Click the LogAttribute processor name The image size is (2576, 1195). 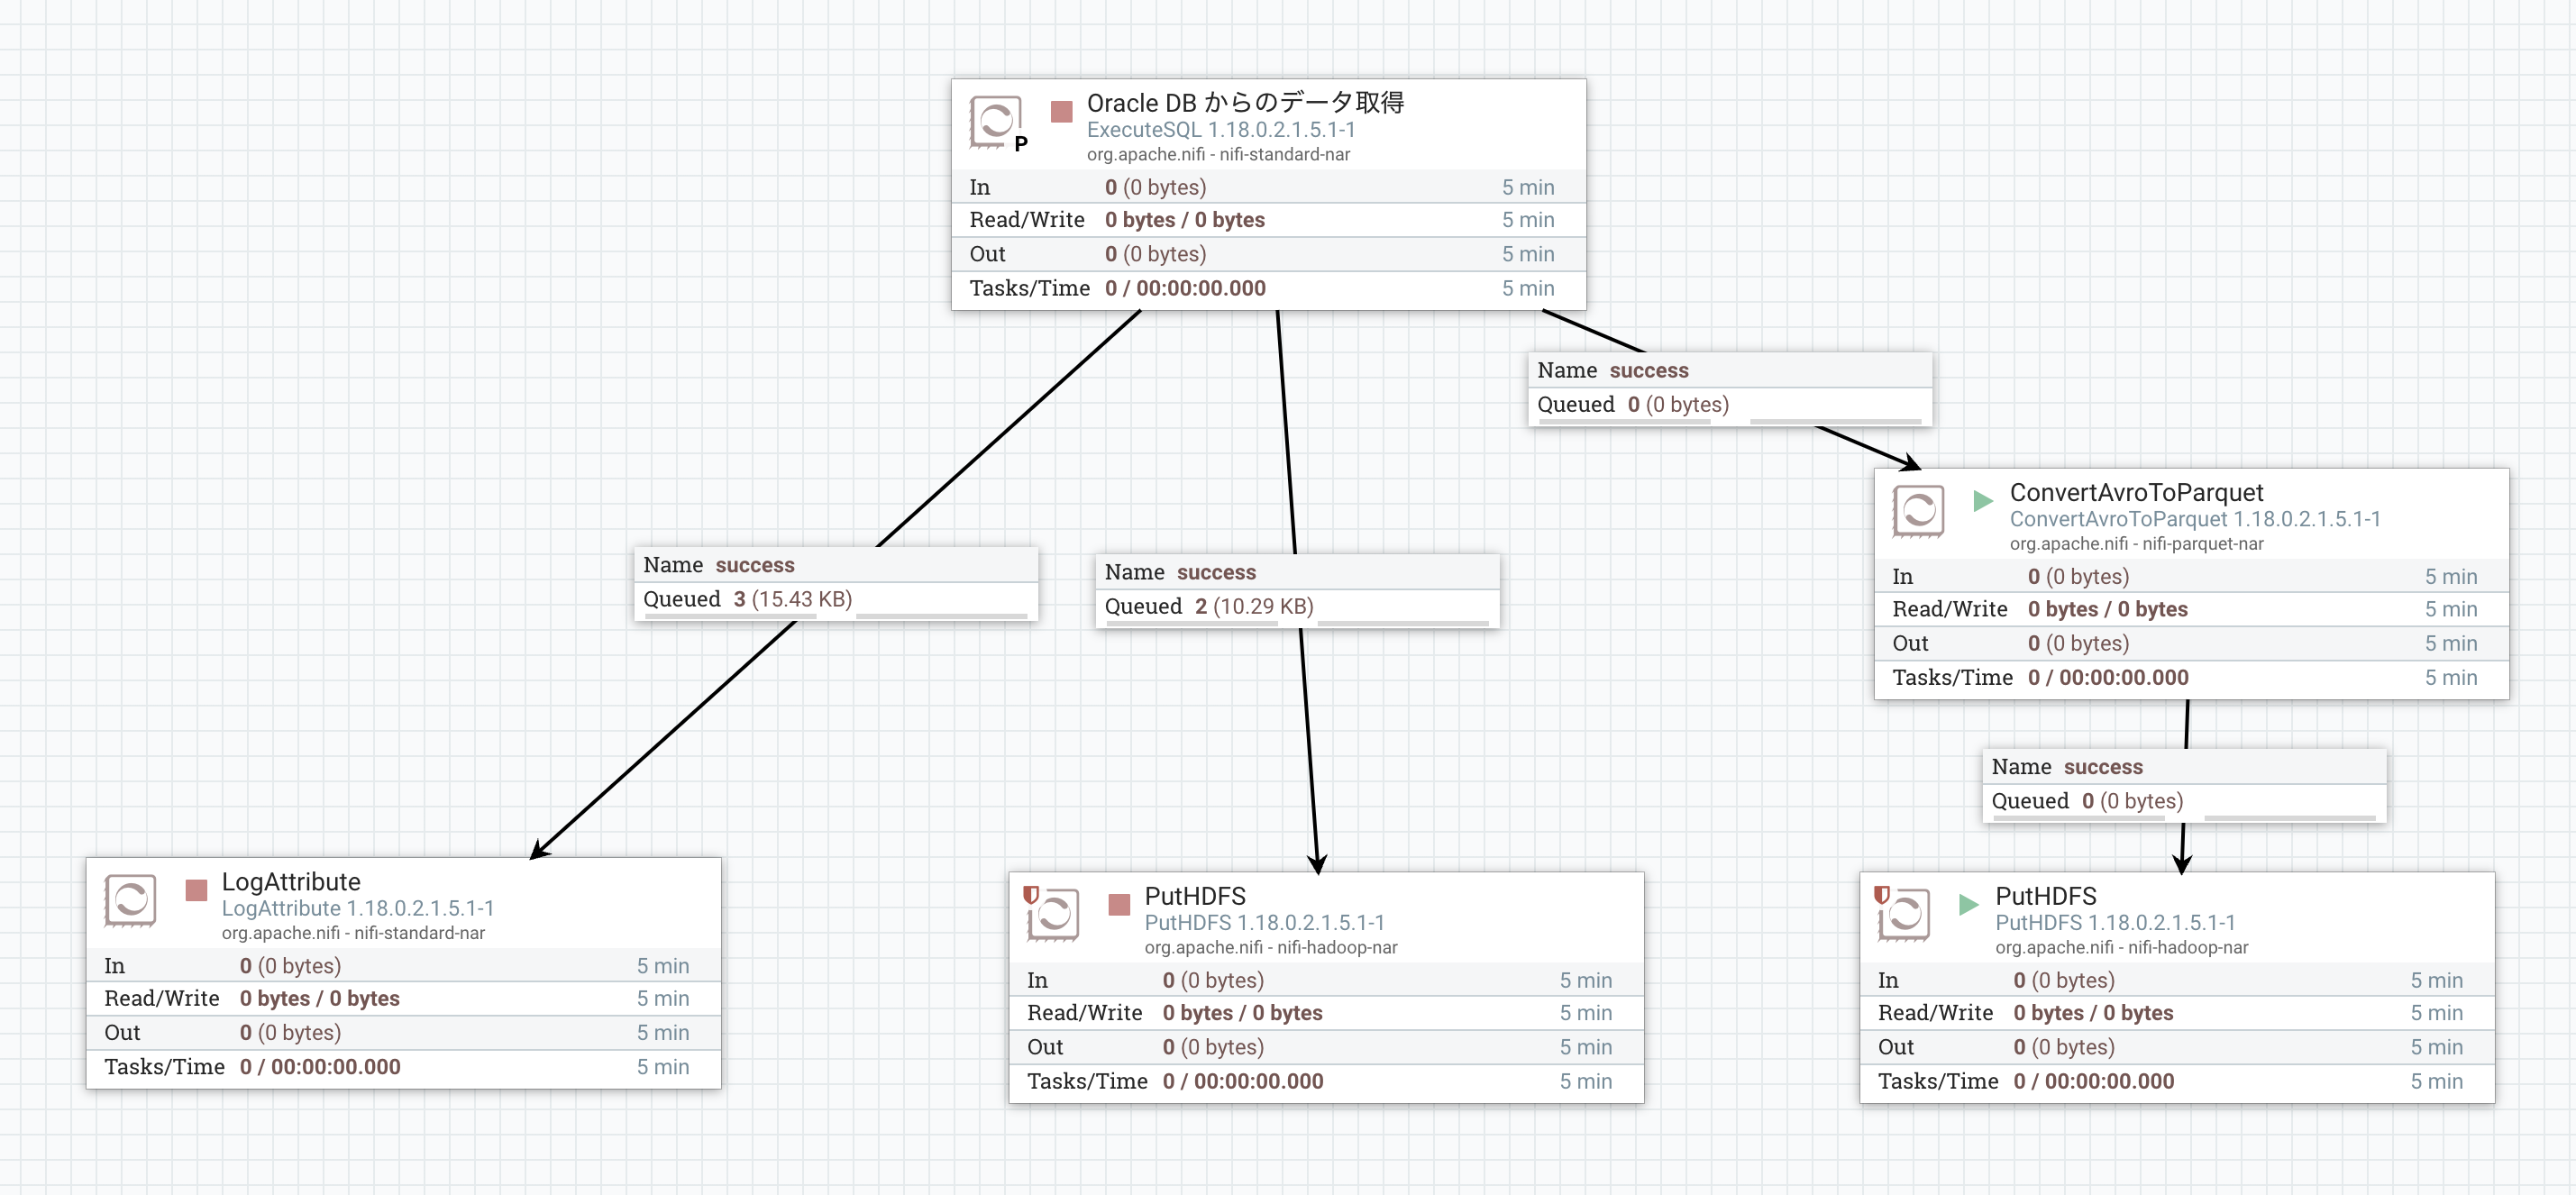click(x=291, y=881)
